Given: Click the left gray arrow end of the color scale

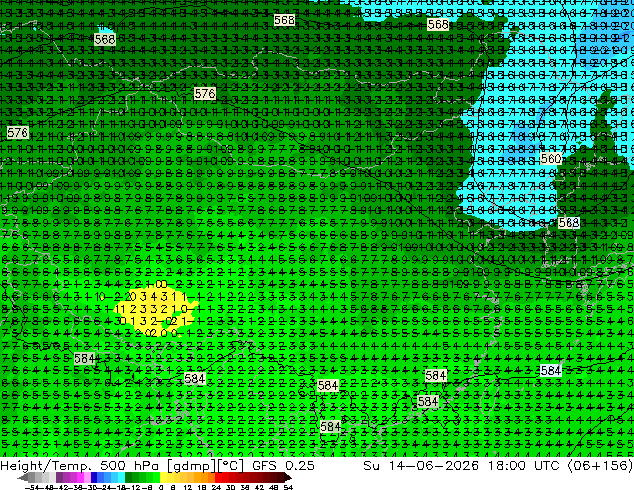Looking at the screenshot, I should click(x=22, y=478).
